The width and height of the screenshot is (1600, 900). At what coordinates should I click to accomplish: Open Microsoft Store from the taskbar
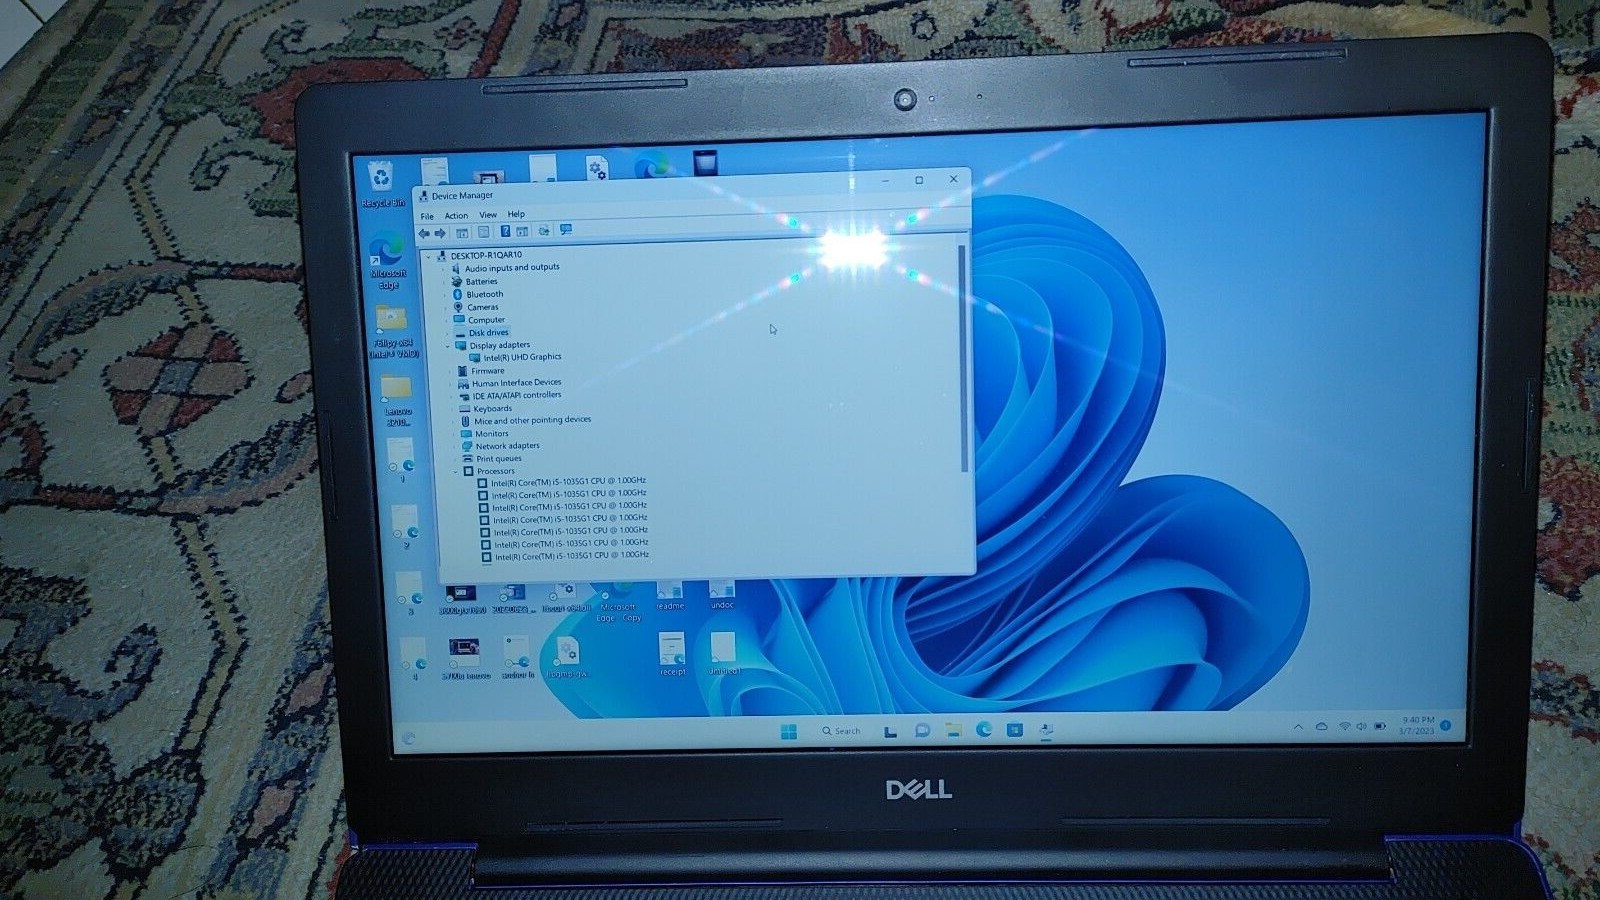(1015, 729)
